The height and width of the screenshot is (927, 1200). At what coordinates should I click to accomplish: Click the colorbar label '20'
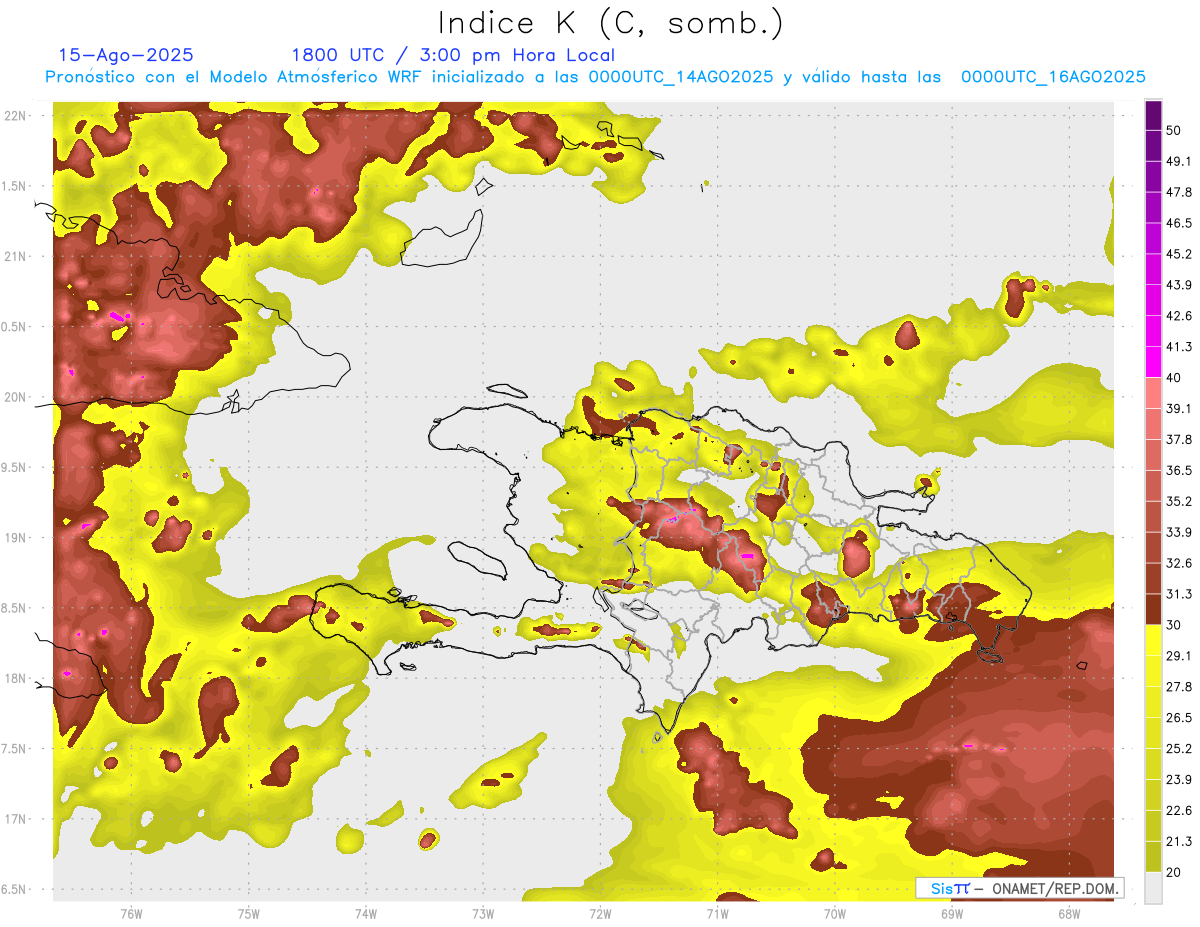pyautogui.click(x=1175, y=872)
